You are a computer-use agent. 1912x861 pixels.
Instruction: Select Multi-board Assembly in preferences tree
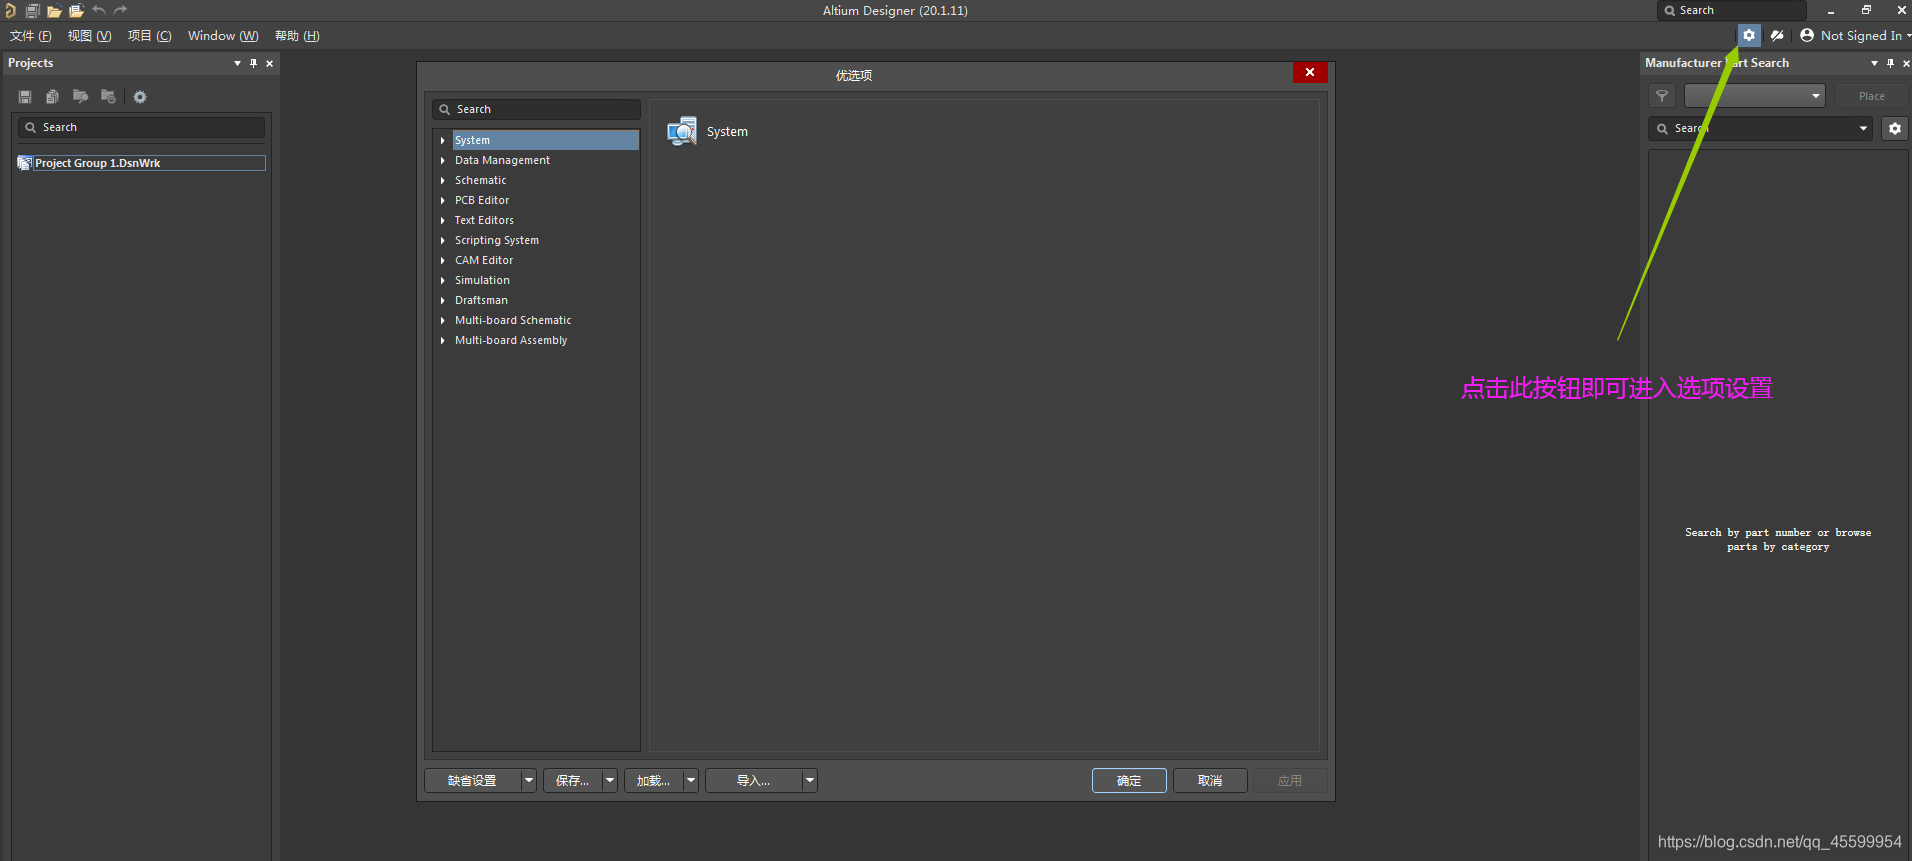[x=511, y=340]
